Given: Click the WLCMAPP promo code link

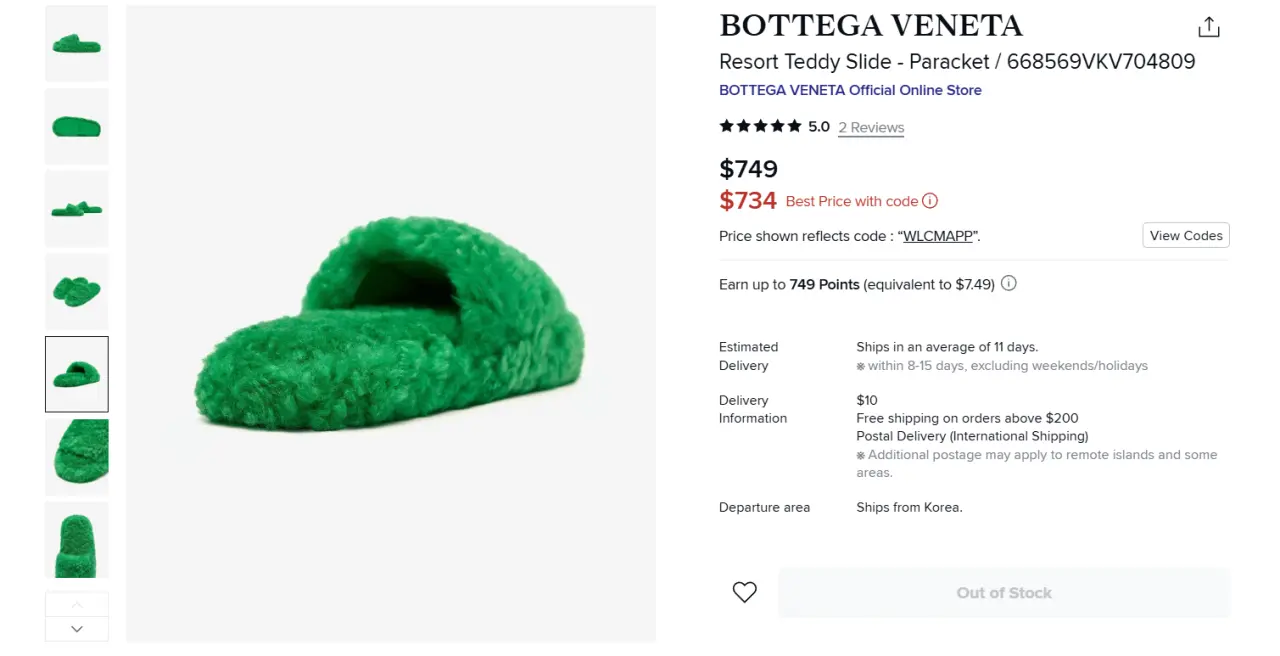Looking at the screenshot, I should coord(940,237).
